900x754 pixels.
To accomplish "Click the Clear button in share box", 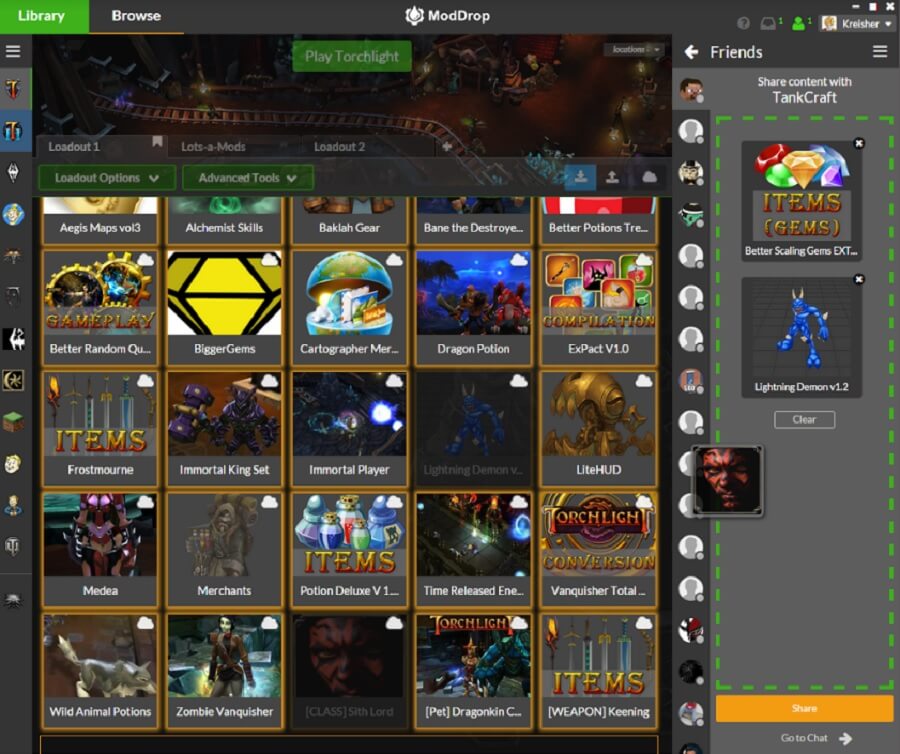I will point(804,419).
